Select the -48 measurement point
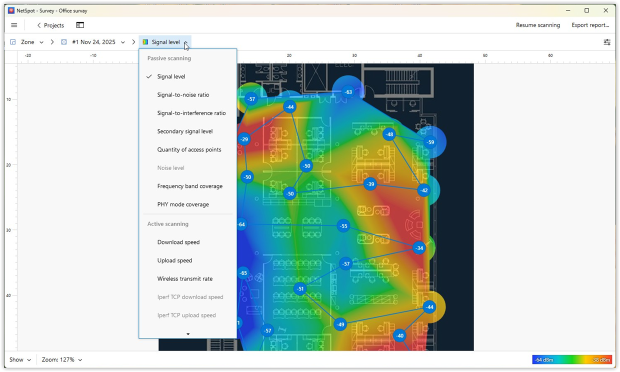The width and height of the screenshot is (620, 372). [389, 134]
